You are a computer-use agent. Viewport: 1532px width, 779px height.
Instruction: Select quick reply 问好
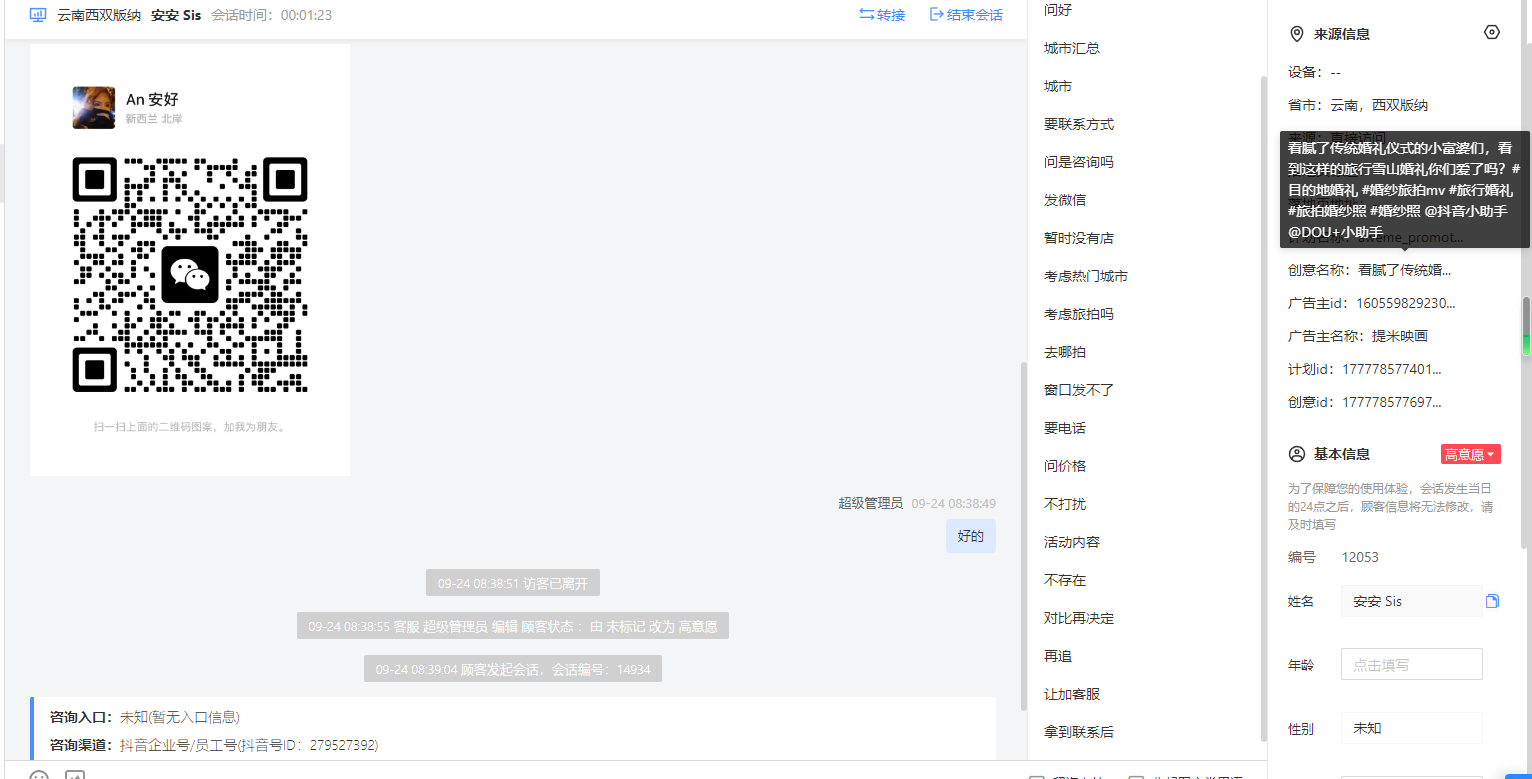pyautogui.click(x=1058, y=10)
